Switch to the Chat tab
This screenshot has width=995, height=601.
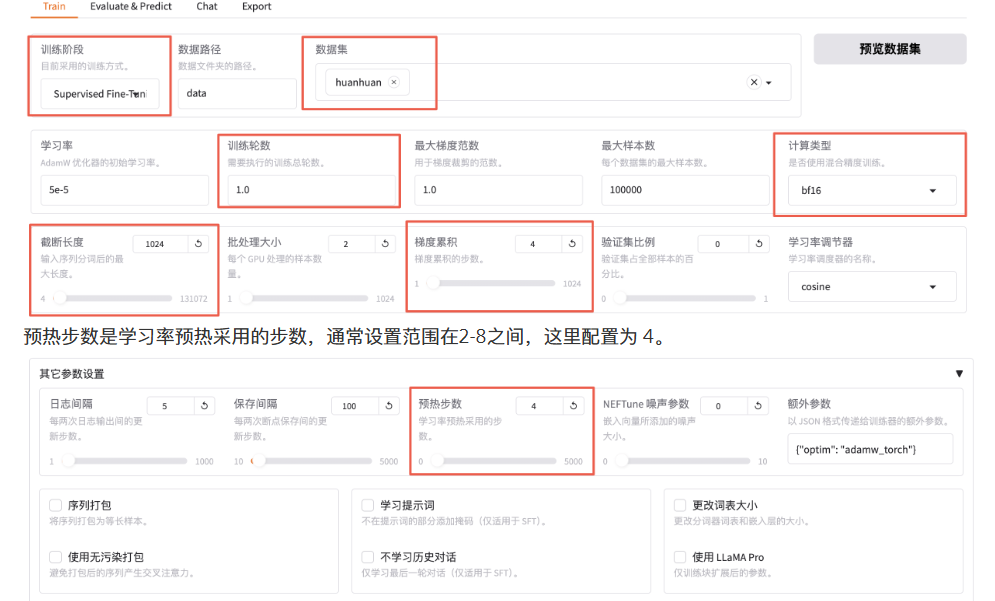206,7
